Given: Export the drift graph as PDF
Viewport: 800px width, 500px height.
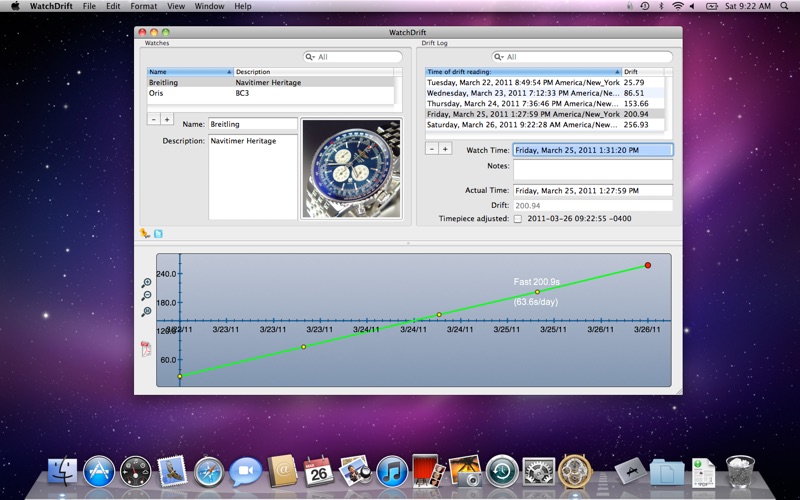Looking at the screenshot, I should [x=146, y=349].
